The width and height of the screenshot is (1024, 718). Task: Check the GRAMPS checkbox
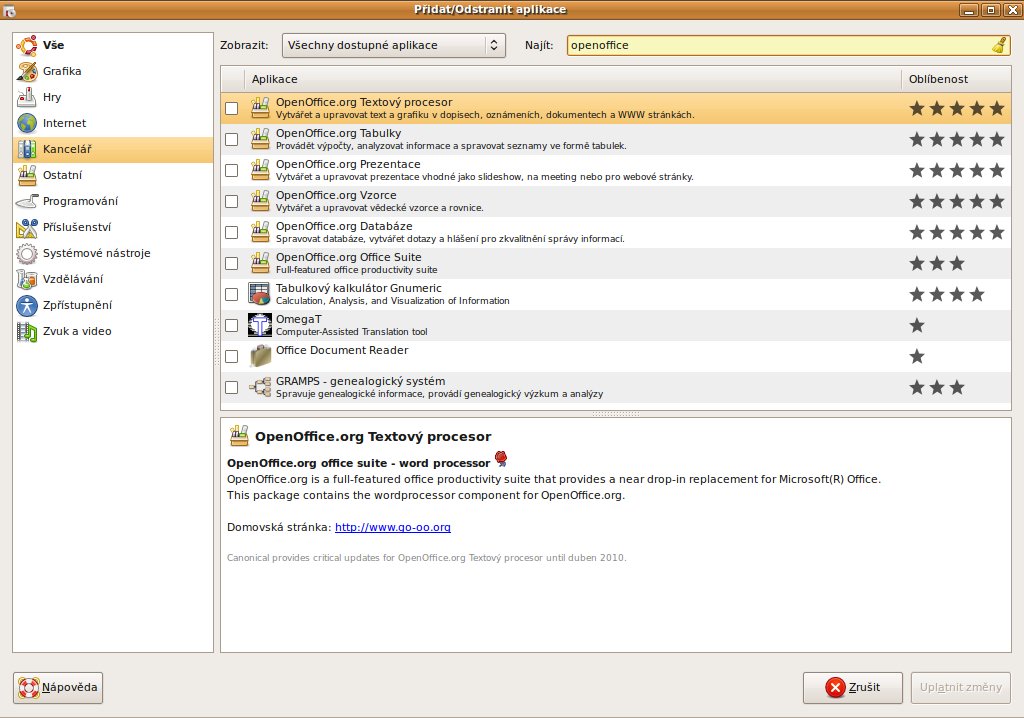coord(232,387)
